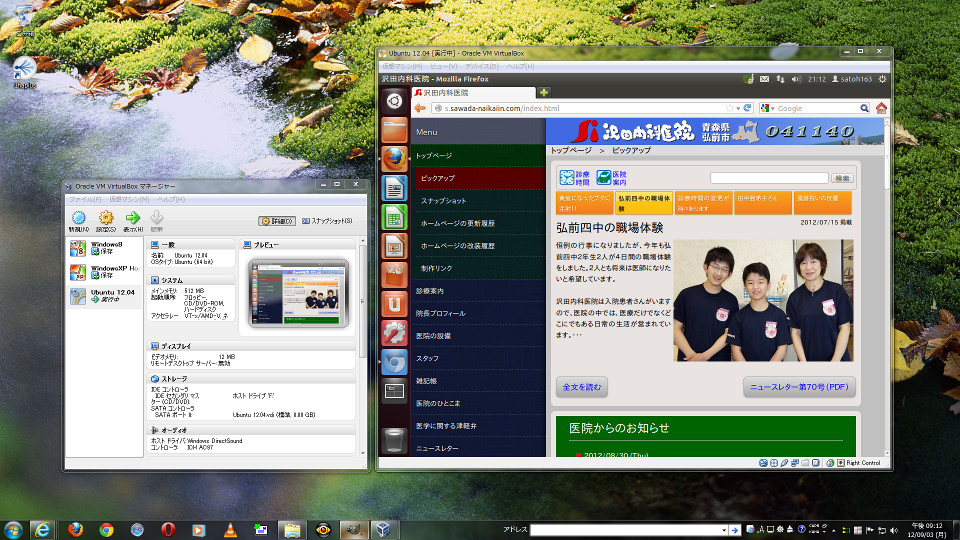Open System Settings wrench-gear launcher icon
Viewport: 960px width, 540px height.
pyautogui.click(x=394, y=333)
